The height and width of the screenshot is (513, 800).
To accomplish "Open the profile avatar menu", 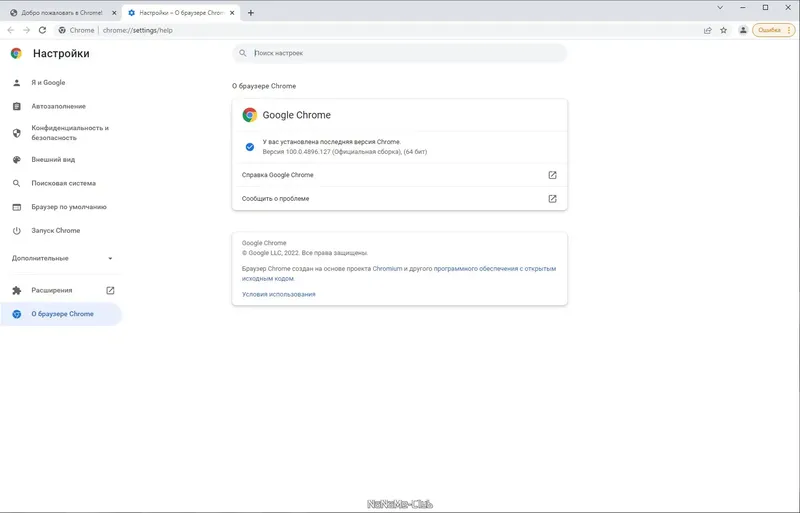I will point(743,30).
